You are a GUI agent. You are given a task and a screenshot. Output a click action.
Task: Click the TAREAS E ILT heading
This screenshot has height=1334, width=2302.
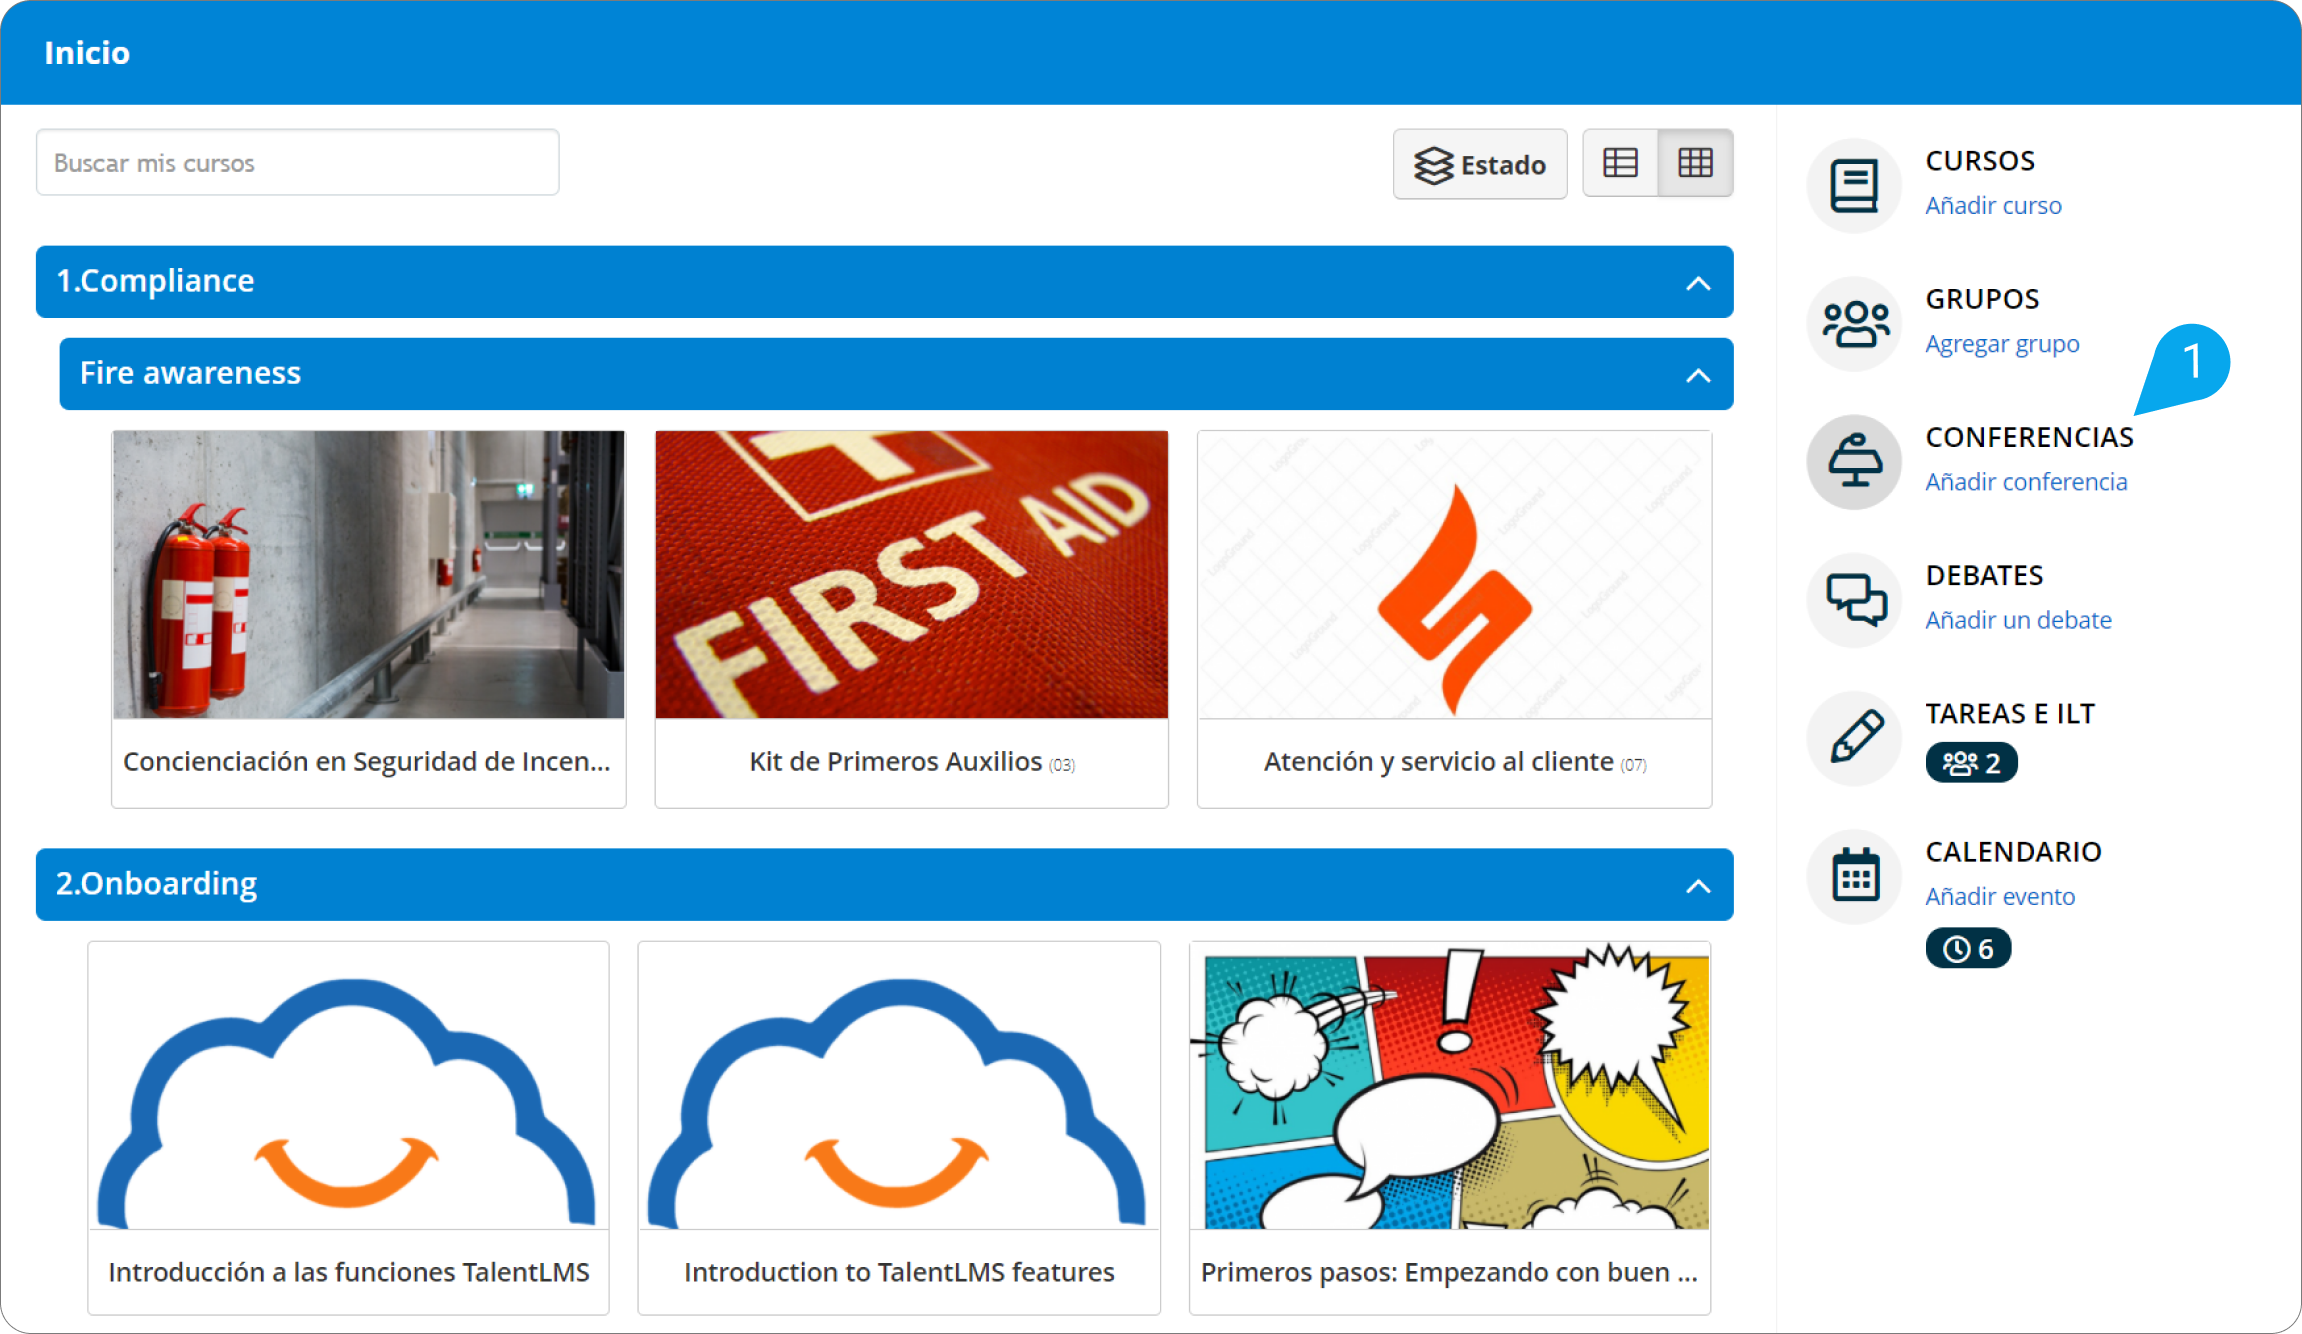[2010, 714]
